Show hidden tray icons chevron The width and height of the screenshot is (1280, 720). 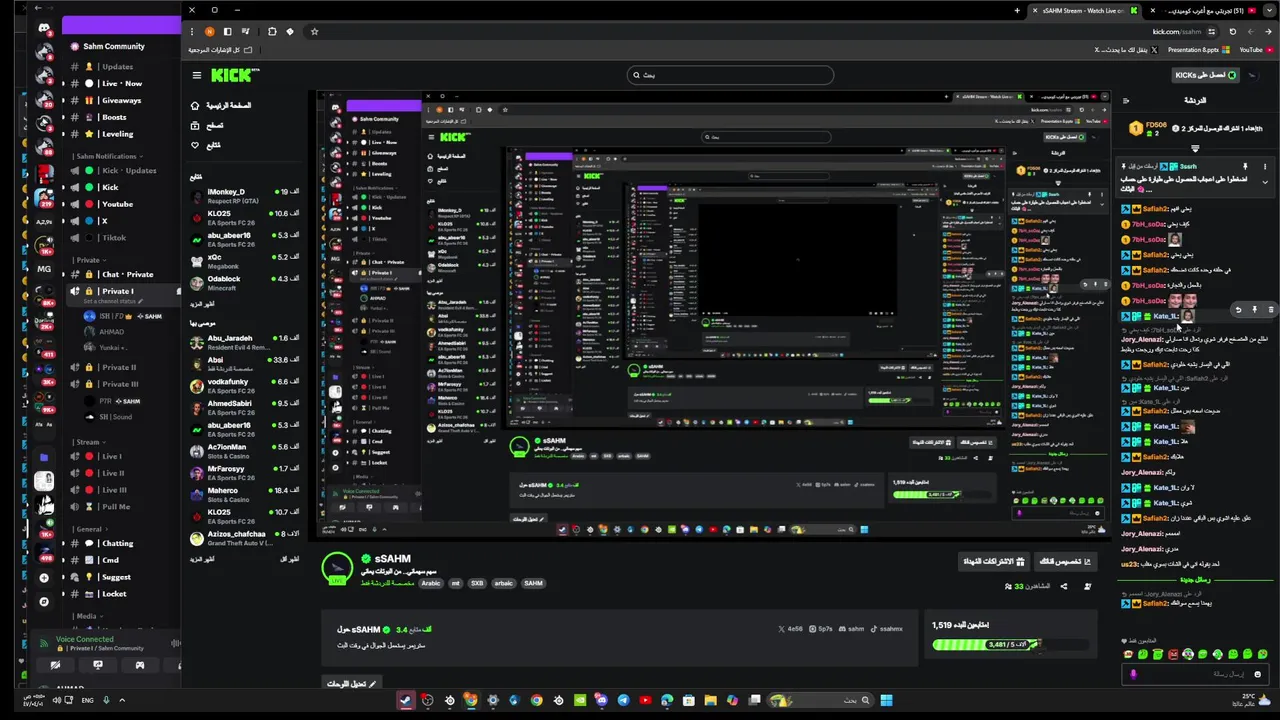[x=122, y=700]
